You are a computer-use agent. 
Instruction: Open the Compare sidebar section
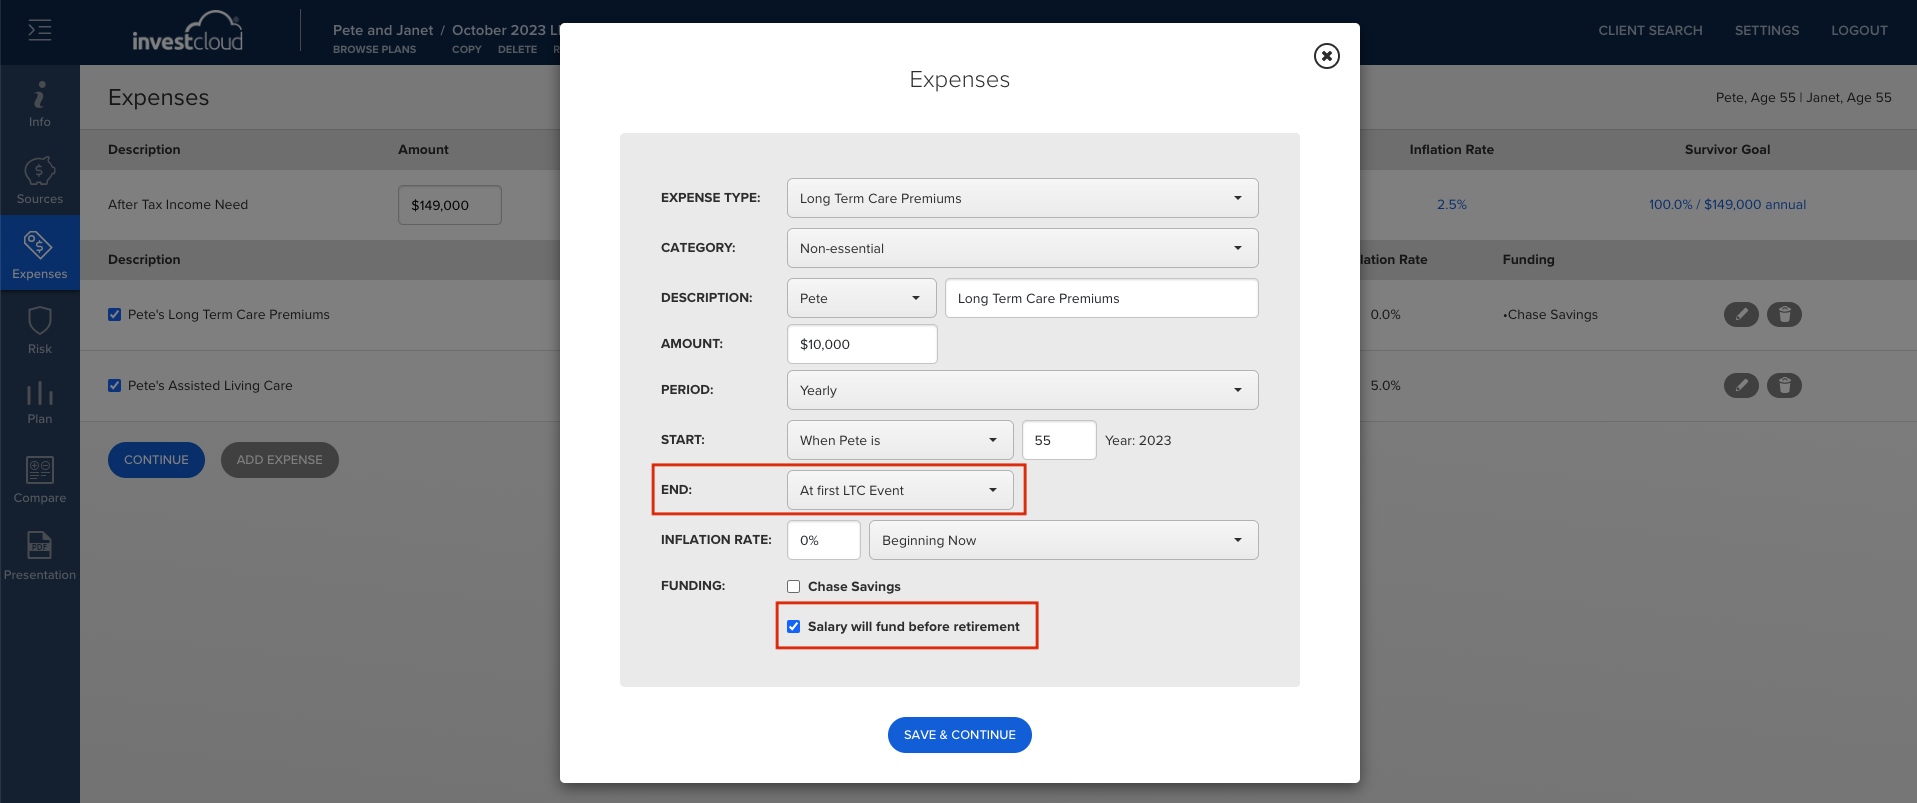(39, 479)
